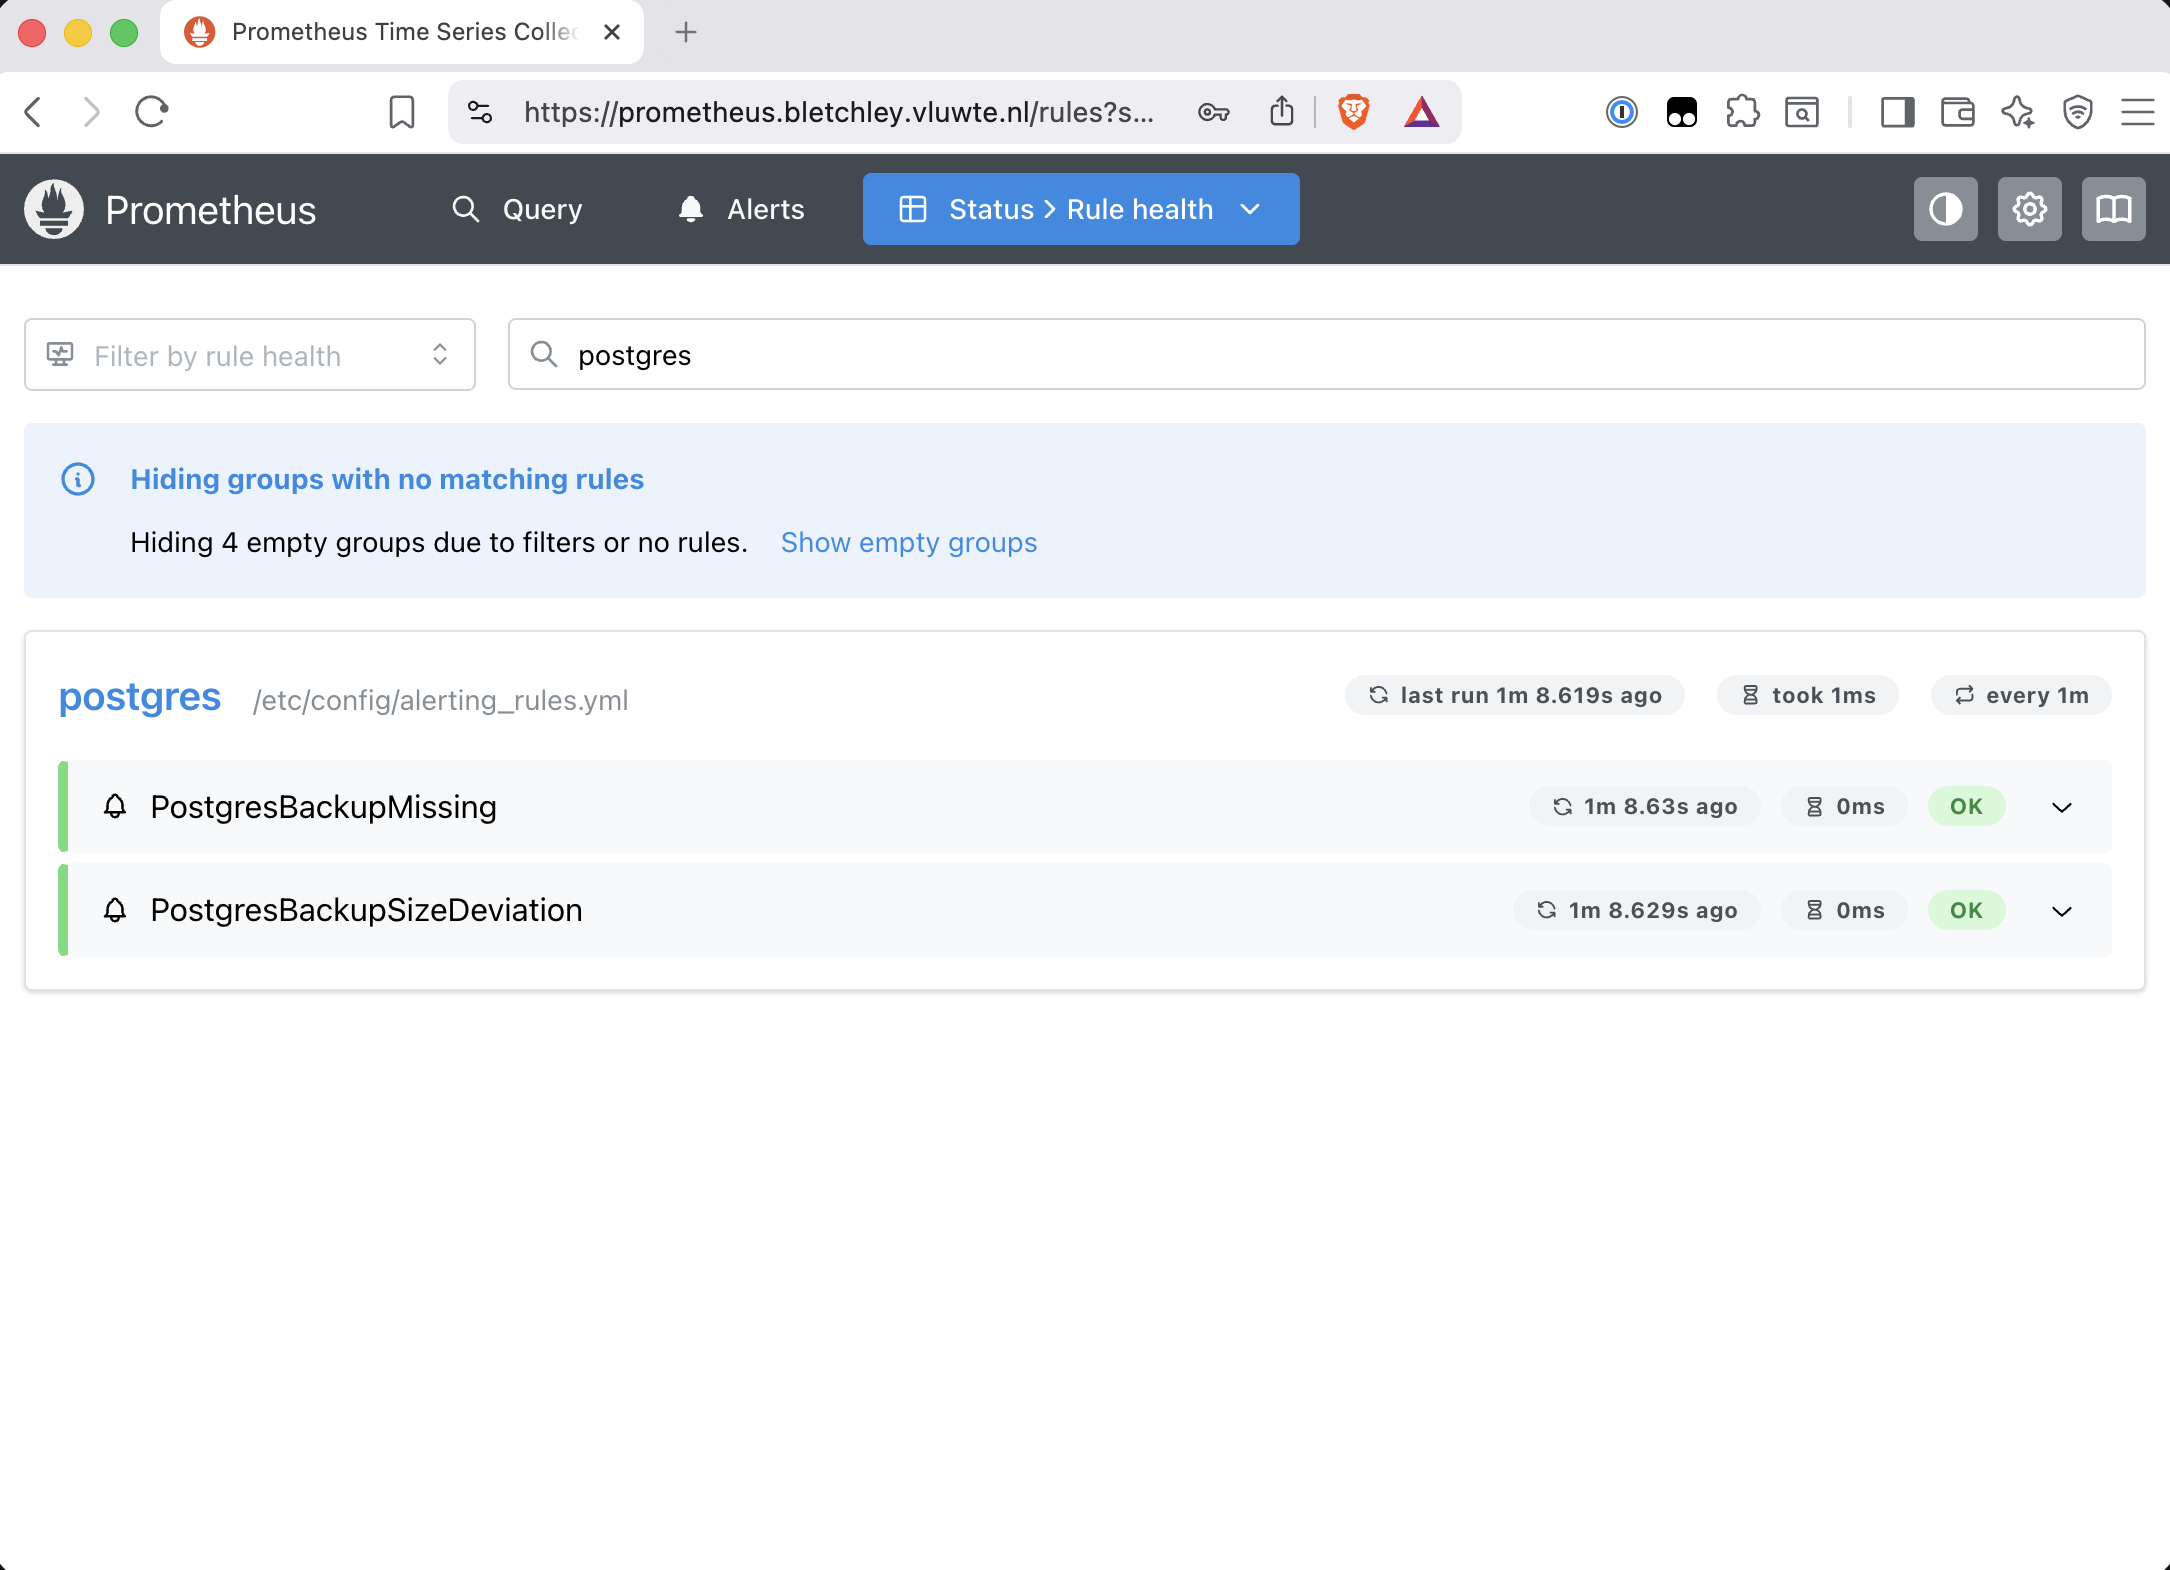Click the postgres group name link
This screenshot has width=2170, height=1570.
tap(140, 697)
